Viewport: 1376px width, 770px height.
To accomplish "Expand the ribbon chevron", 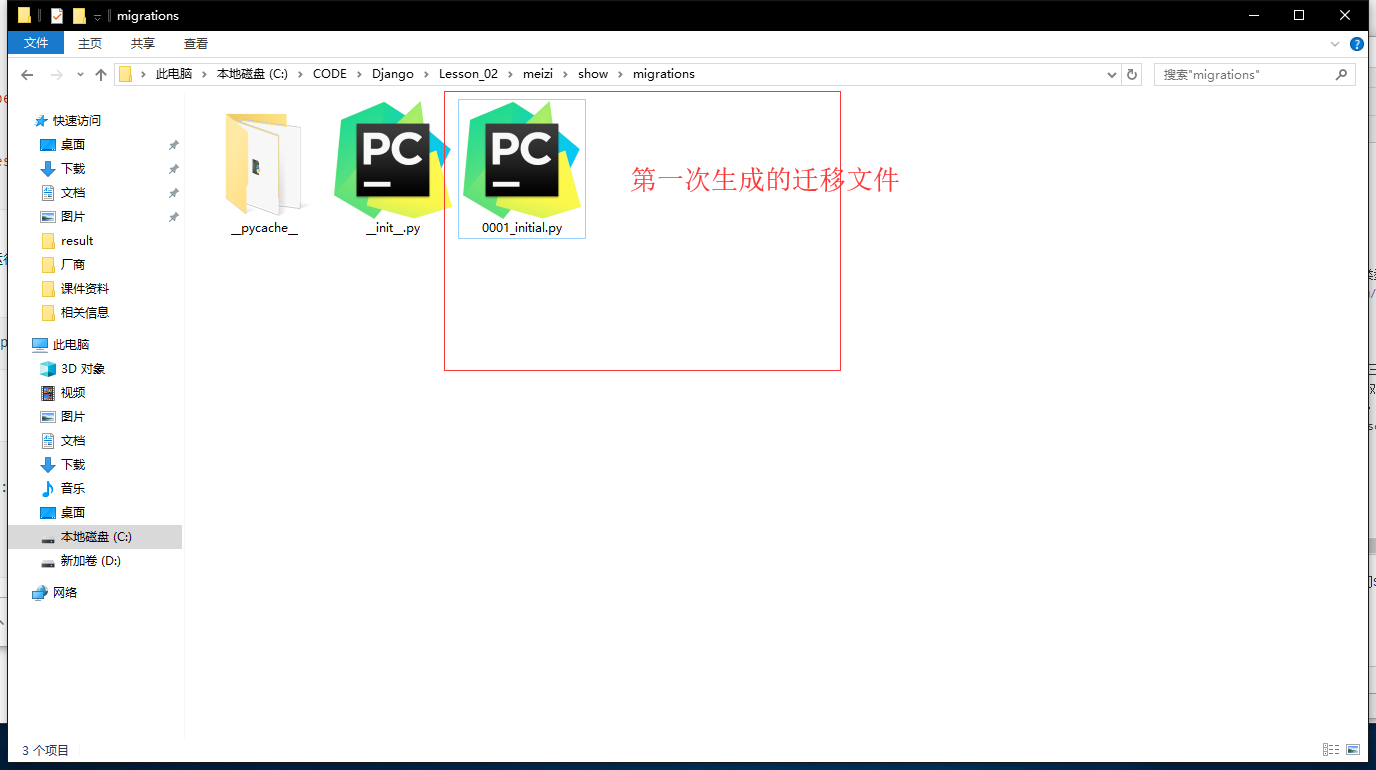I will pos(1335,44).
